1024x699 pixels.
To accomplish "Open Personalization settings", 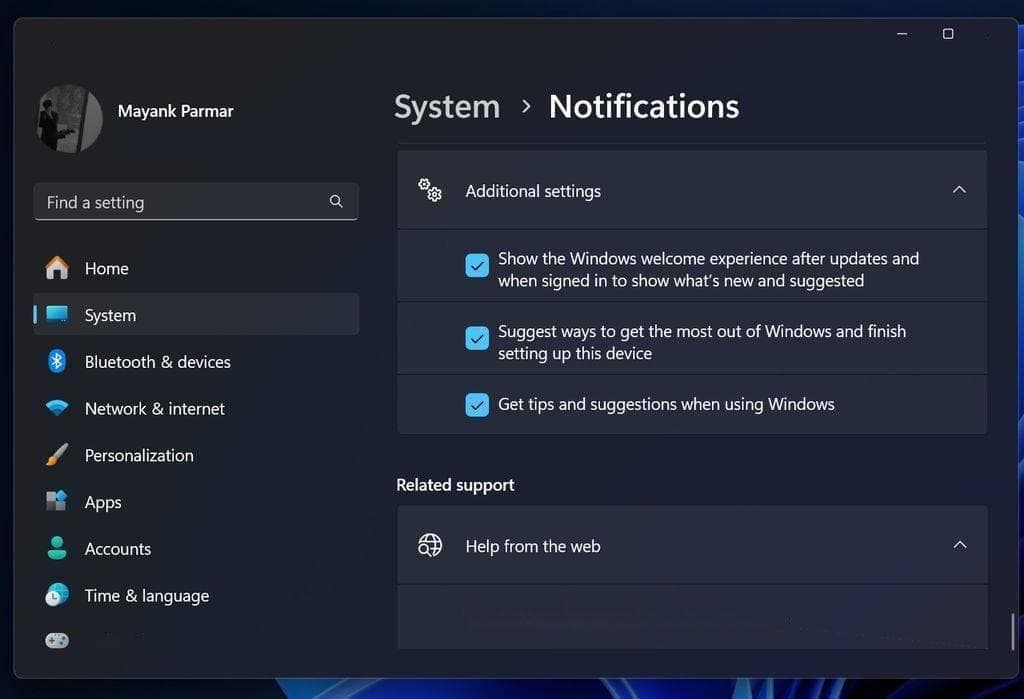I will click(196, 455).
